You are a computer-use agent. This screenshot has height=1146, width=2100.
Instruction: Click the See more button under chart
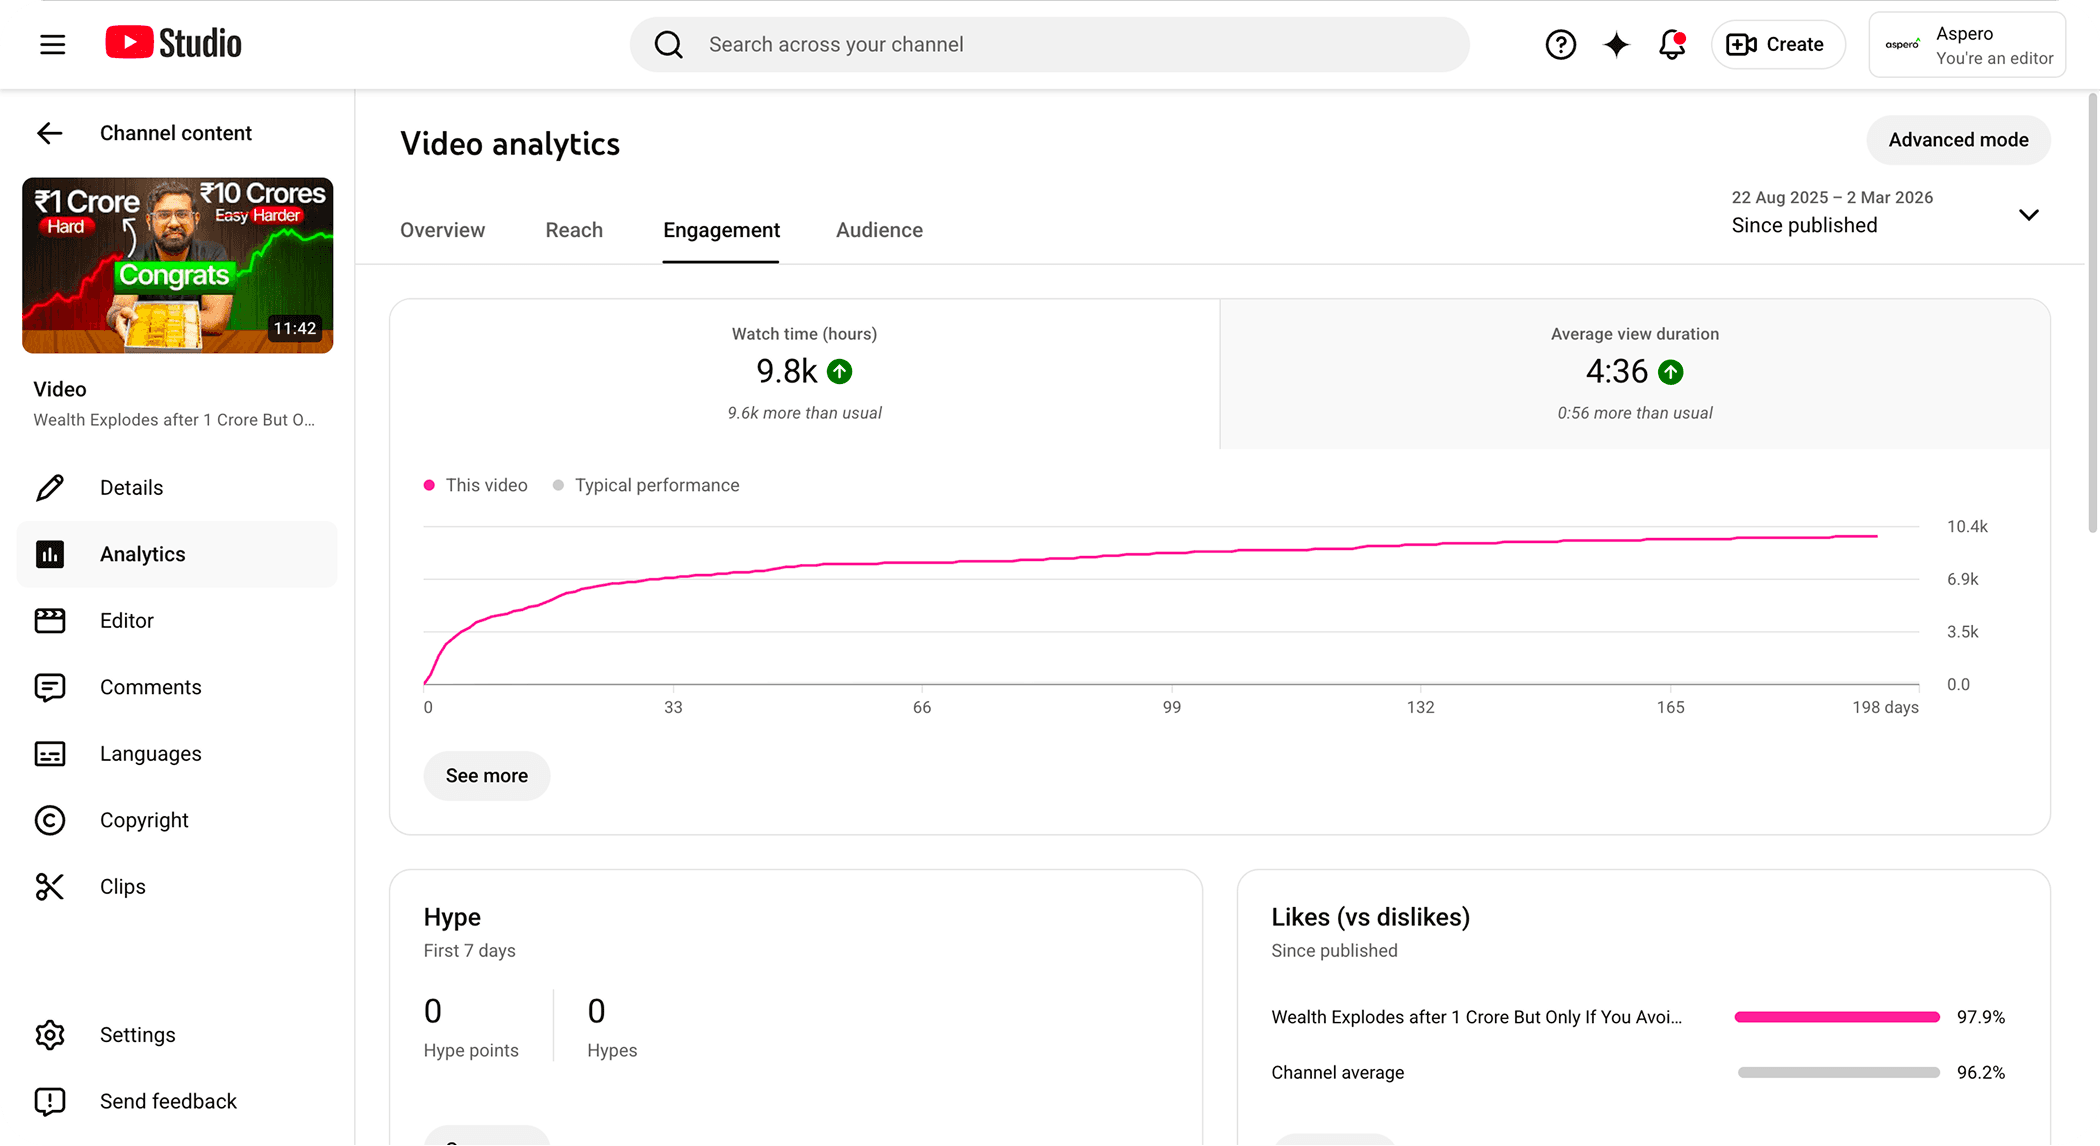pyautogui.click(x=486, y=775)
